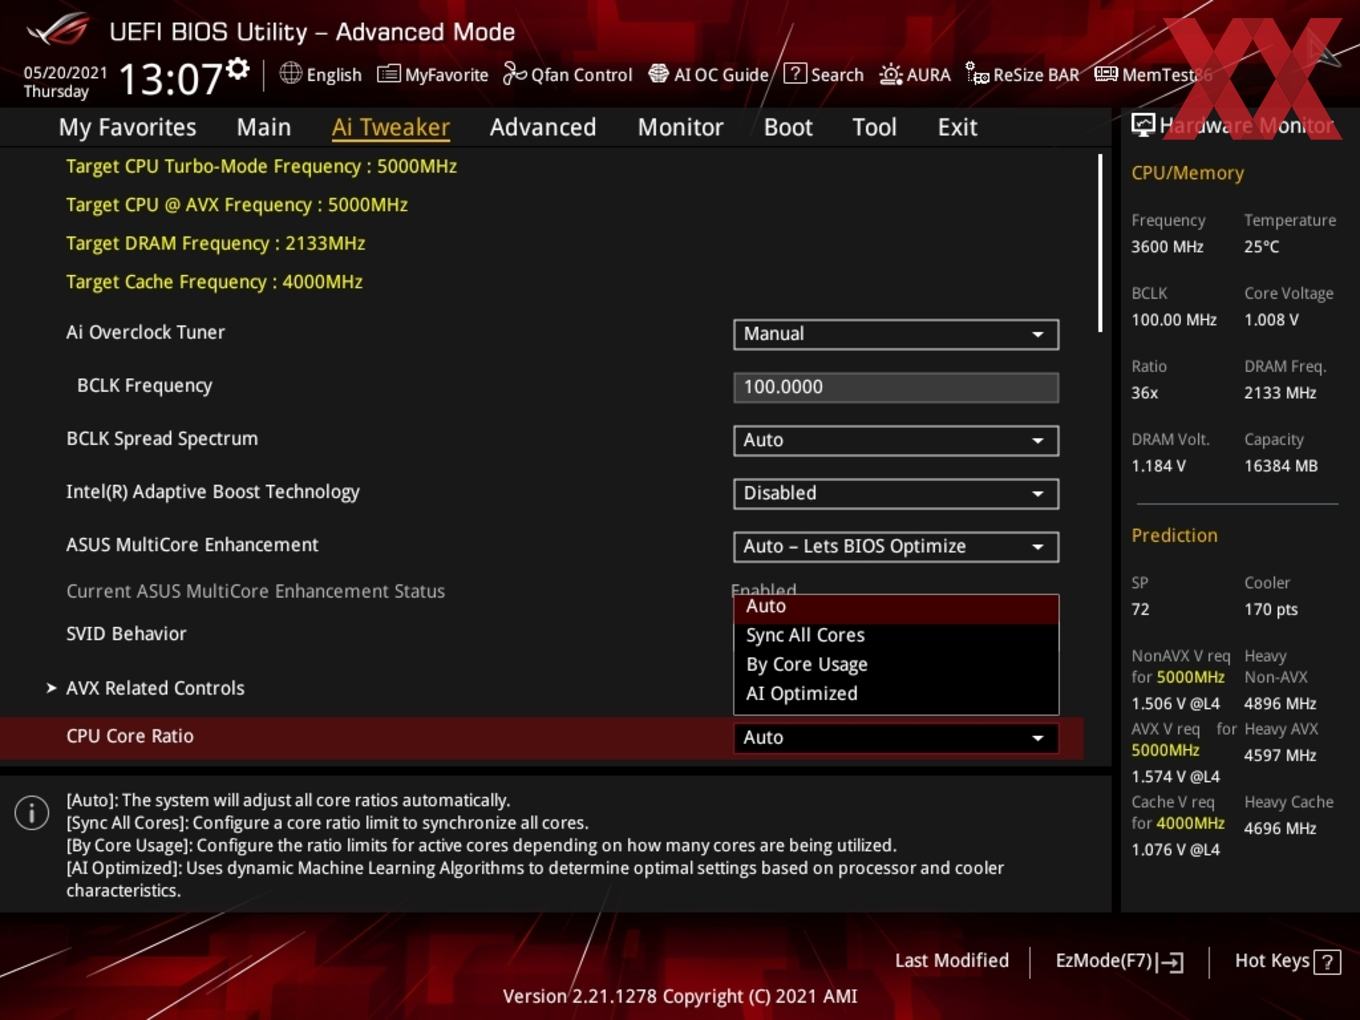
Task: Click Target CPU Turbo-Mode Frequency text
Action: coord(261,167)
